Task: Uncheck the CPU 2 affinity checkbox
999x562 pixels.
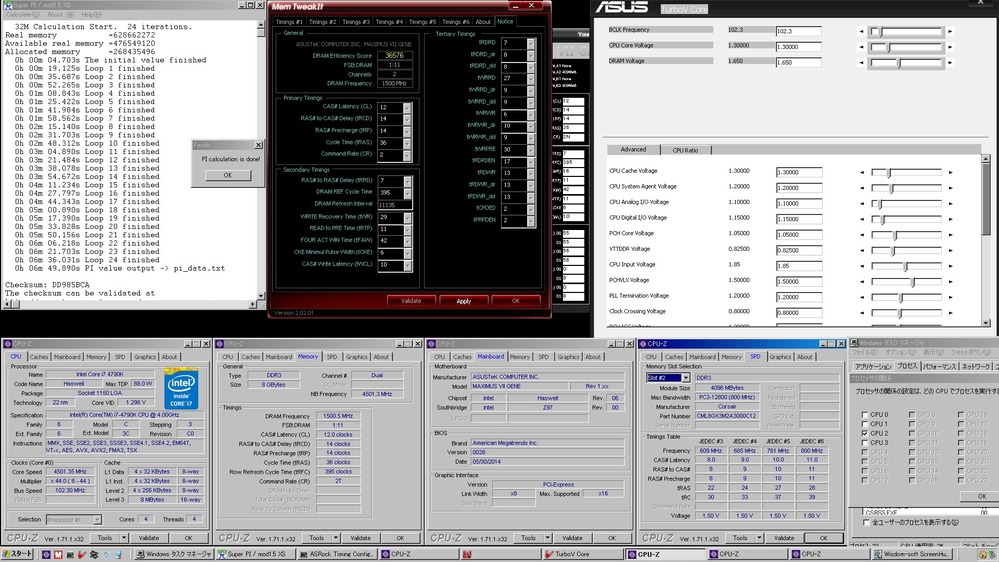Action: (865, 433)
